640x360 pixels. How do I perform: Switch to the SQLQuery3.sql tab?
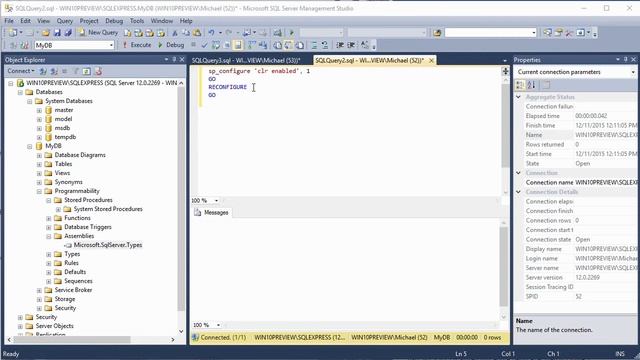point(246,60)
